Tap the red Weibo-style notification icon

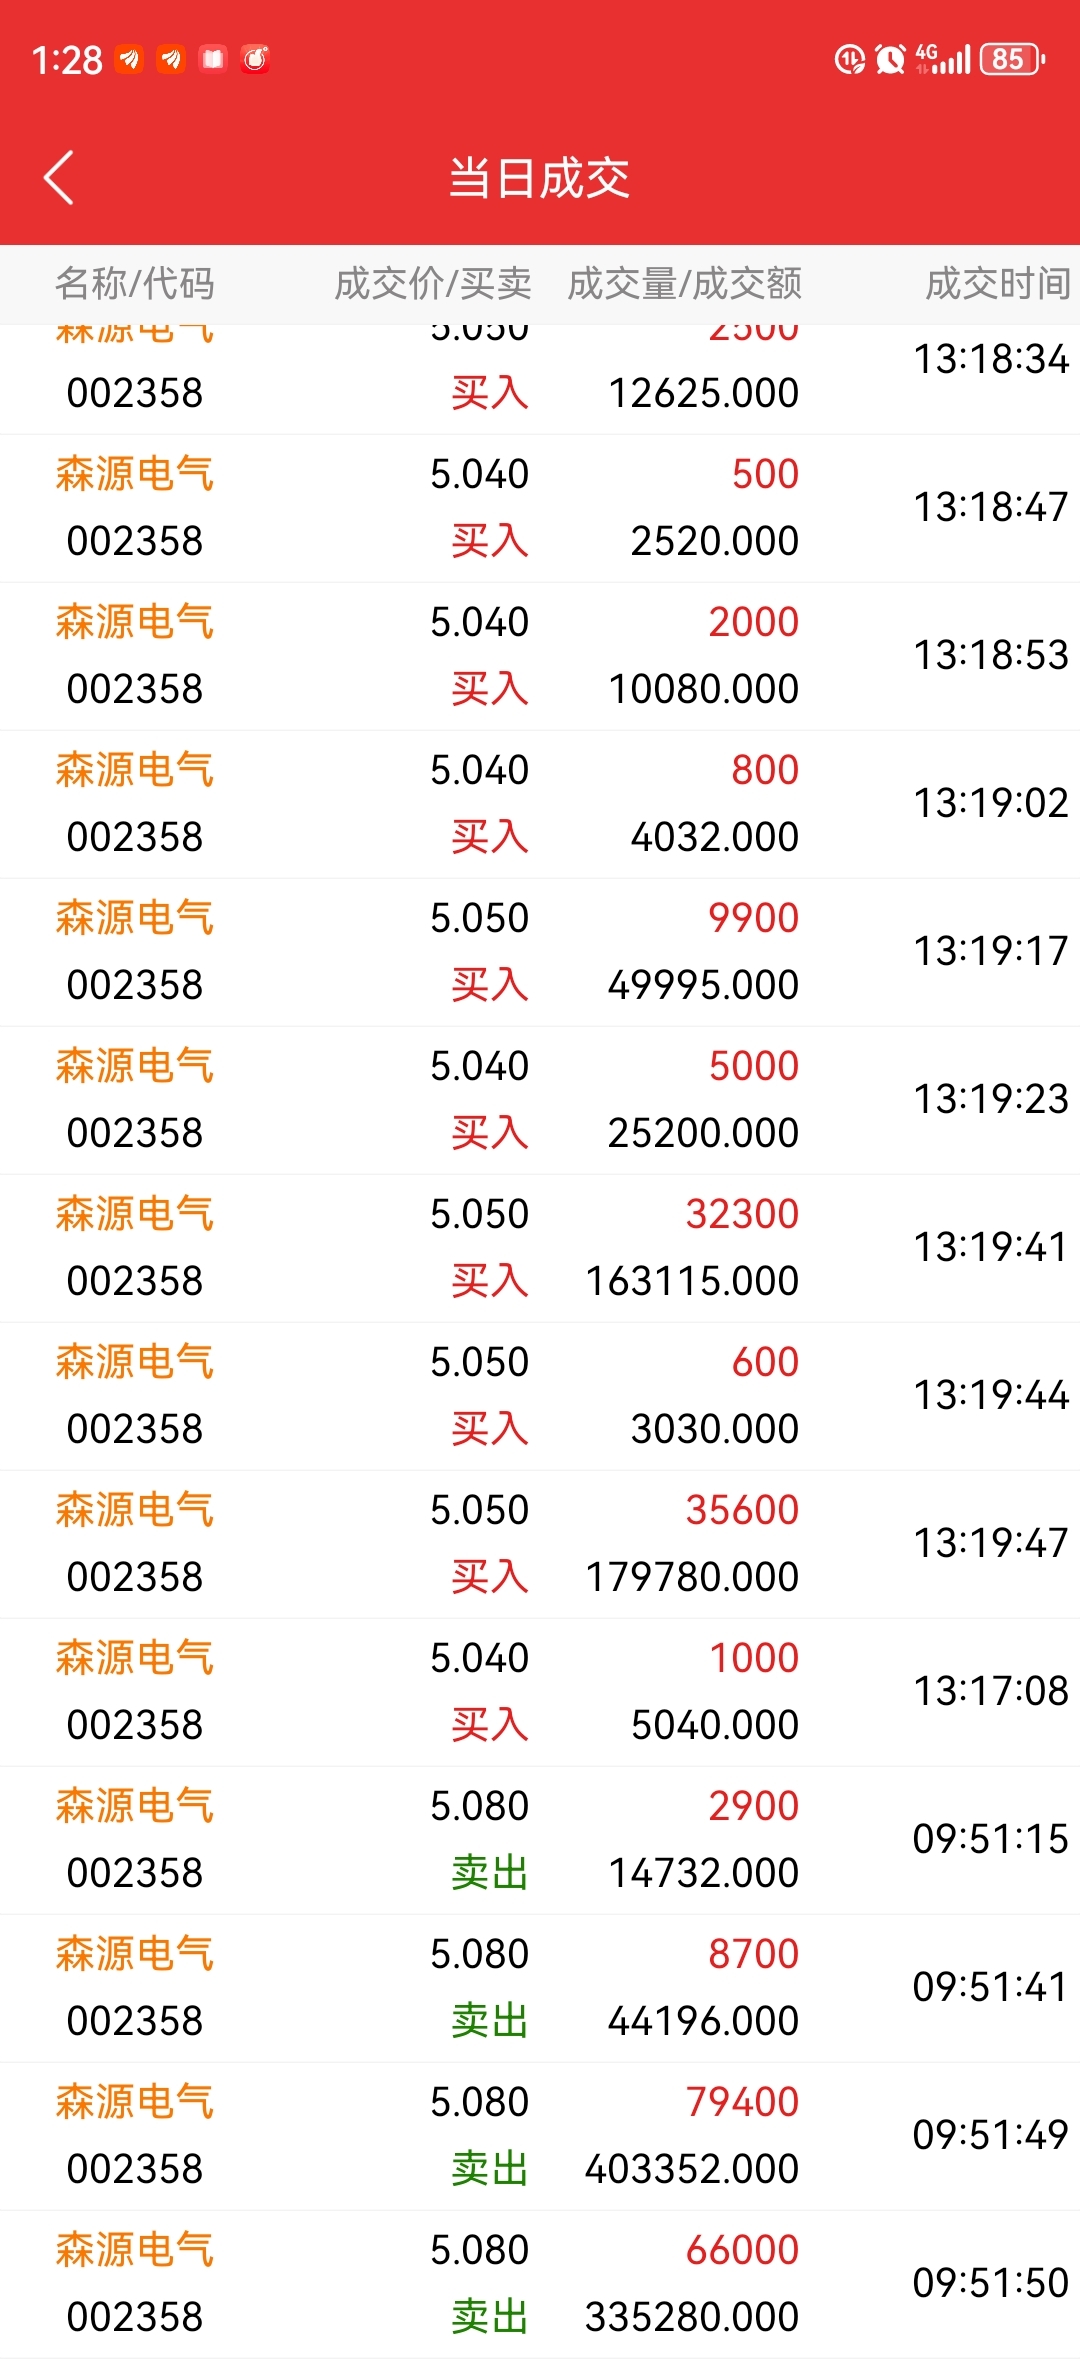[255, 59]
